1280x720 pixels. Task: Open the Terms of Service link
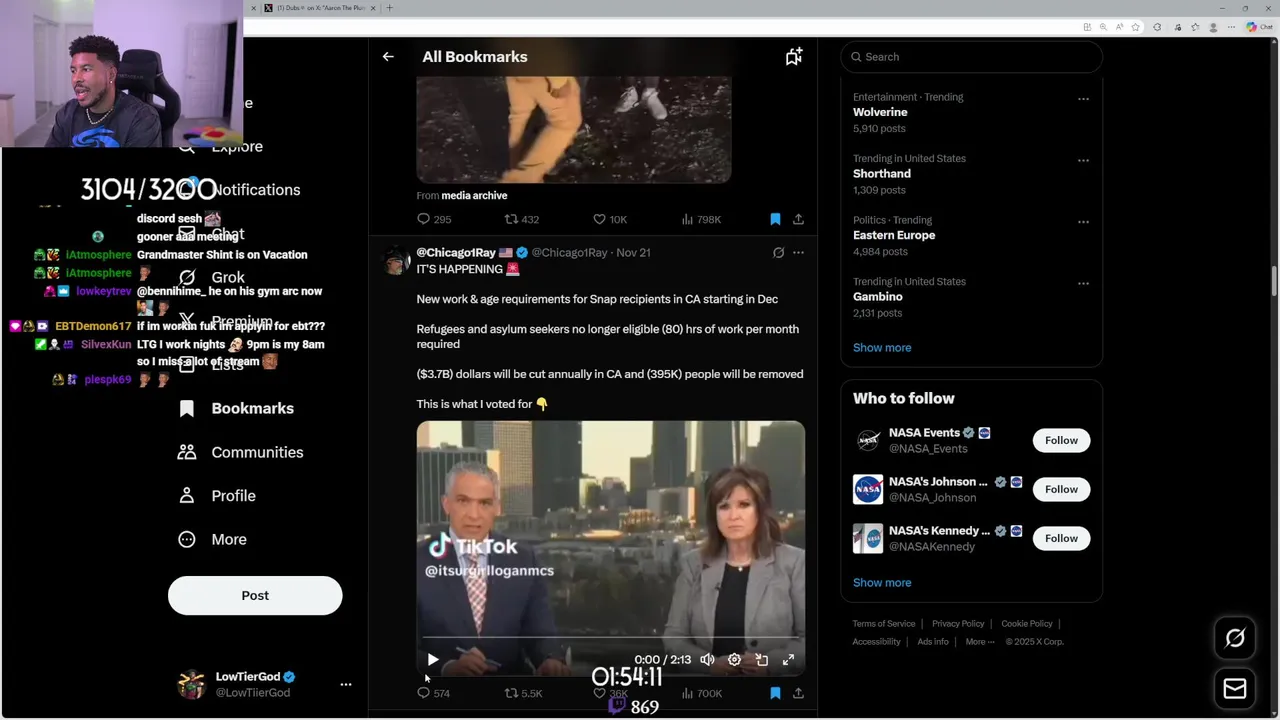pyautogui.click(x=884, y=624)
